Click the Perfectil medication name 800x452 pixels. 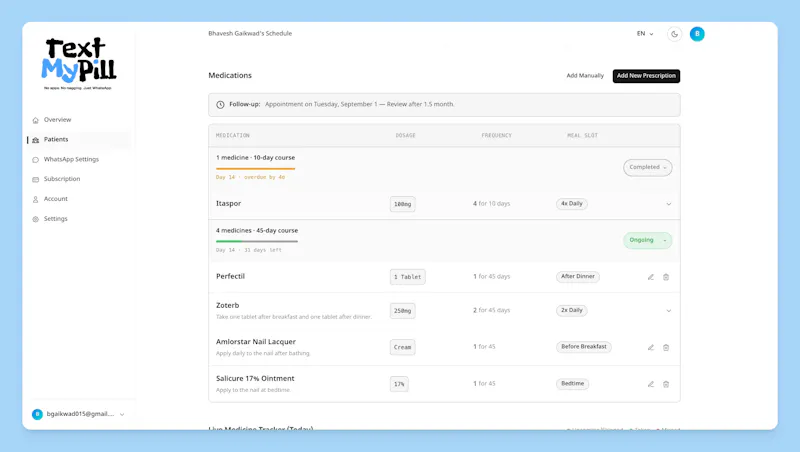point(231,277)
